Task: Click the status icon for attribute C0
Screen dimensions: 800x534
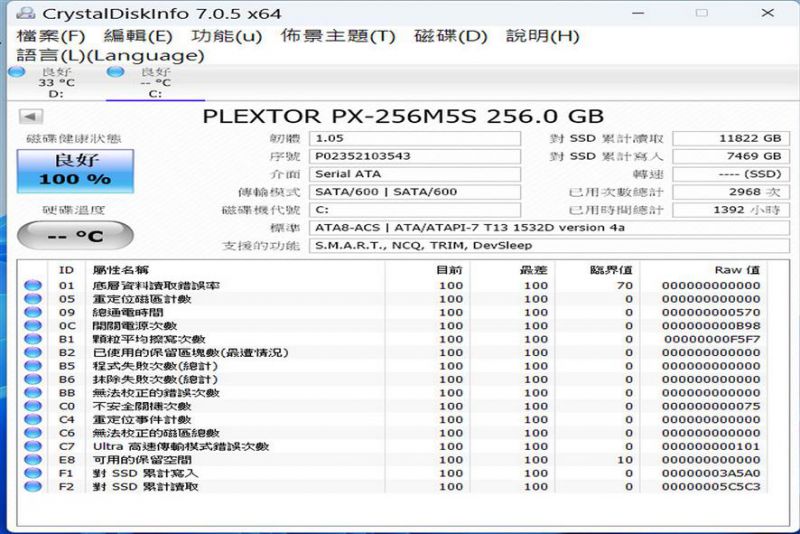Action: click(33, 406)
